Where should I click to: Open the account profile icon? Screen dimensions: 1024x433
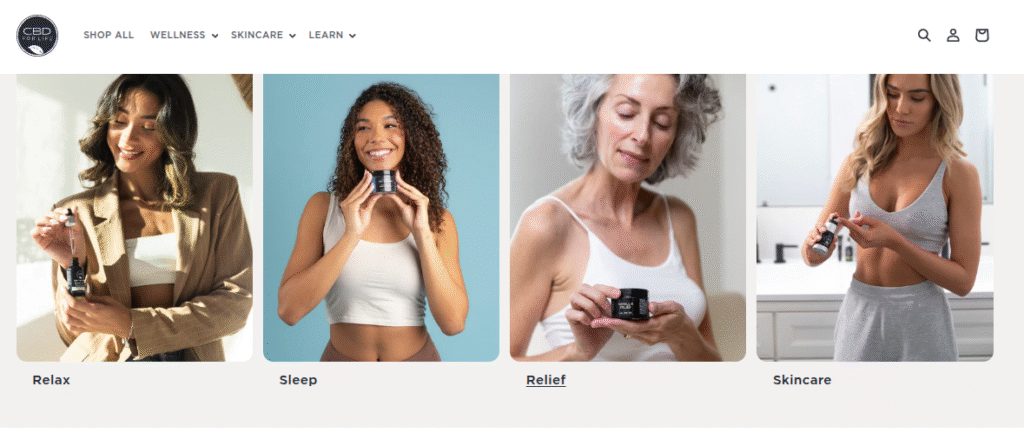[x=953, y=35]
